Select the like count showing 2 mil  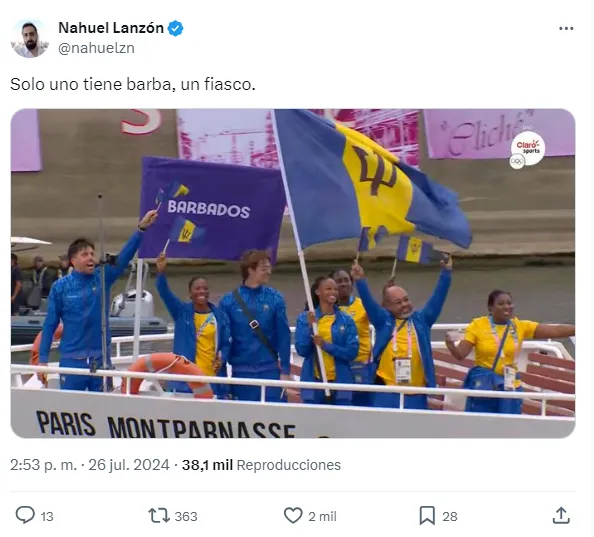(x=322, y=517)
